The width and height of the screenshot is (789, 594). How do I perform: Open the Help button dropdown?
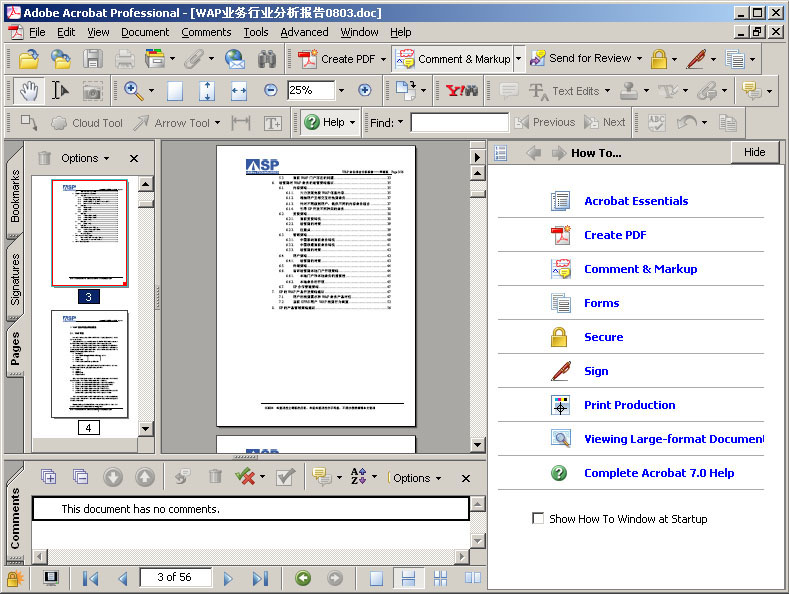[x=352, y=122]
